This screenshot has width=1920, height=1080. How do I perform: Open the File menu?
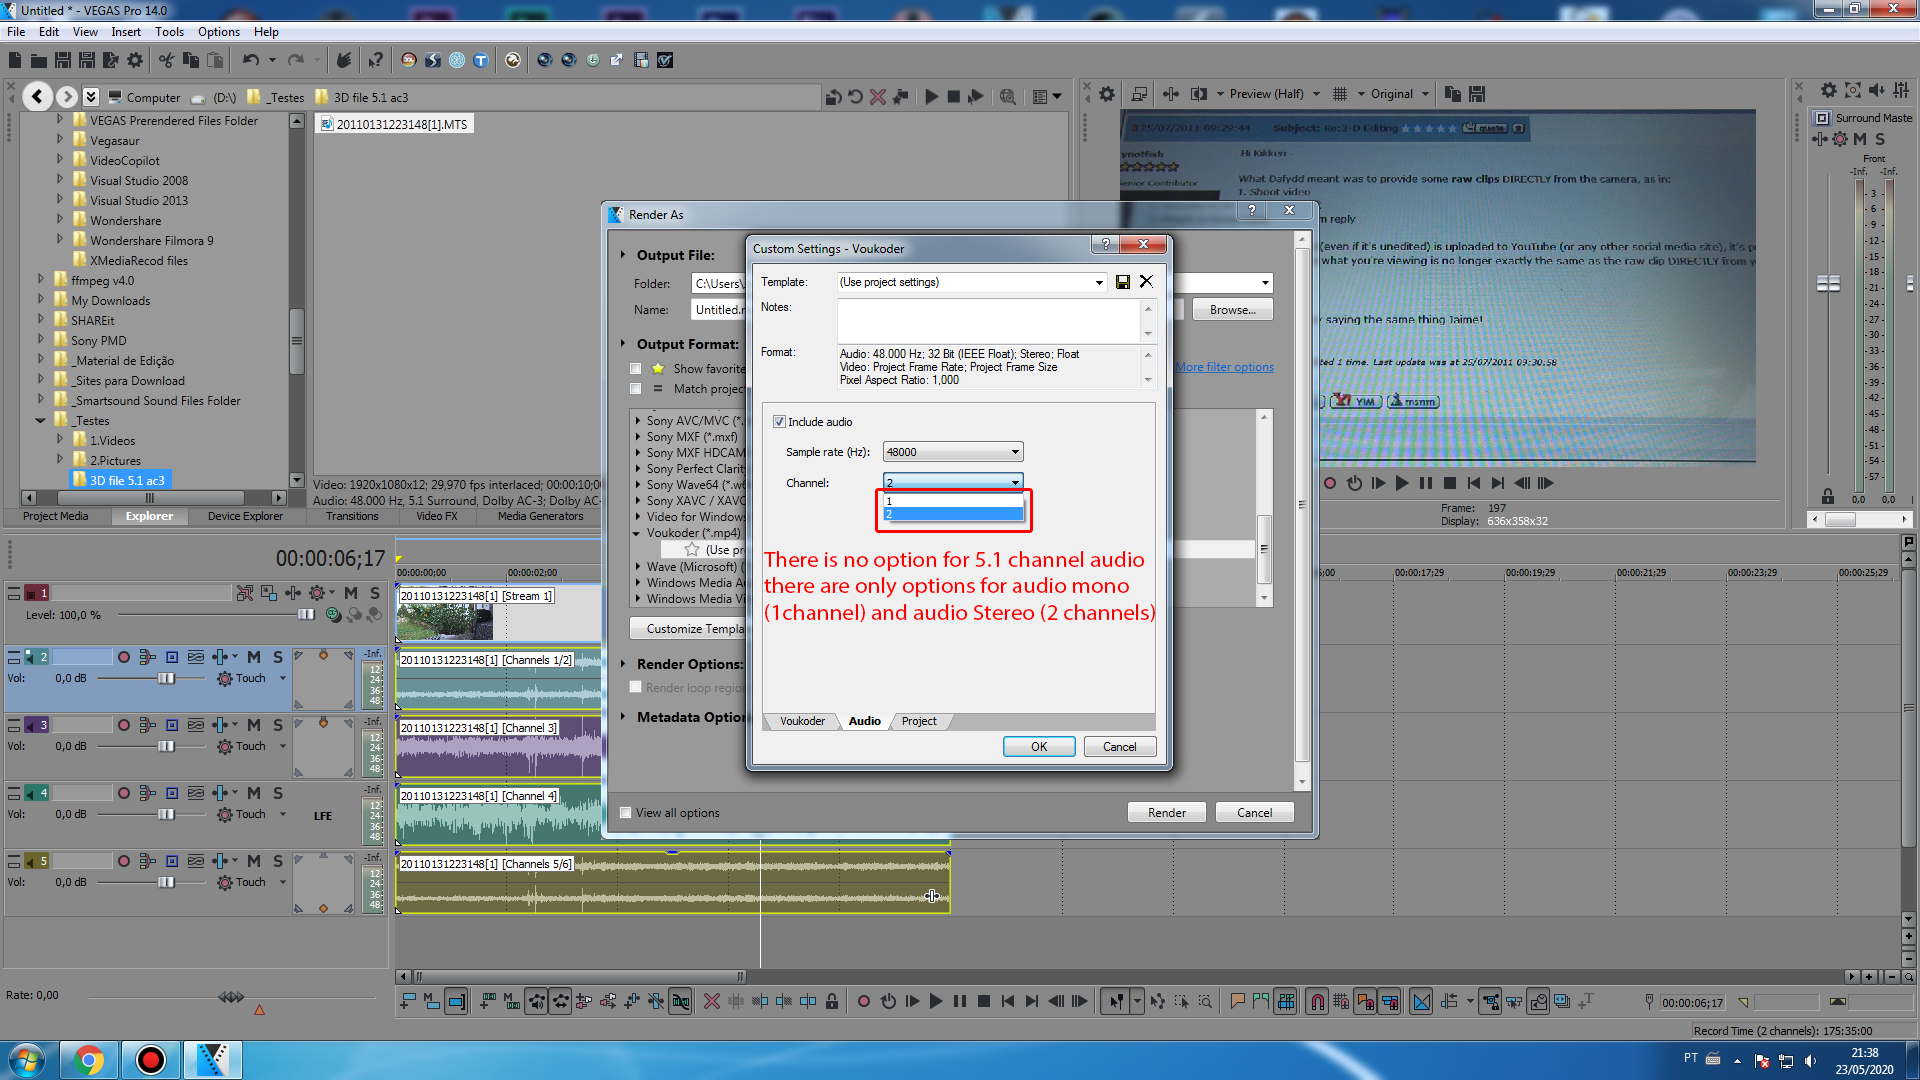[x=16, y=32]
